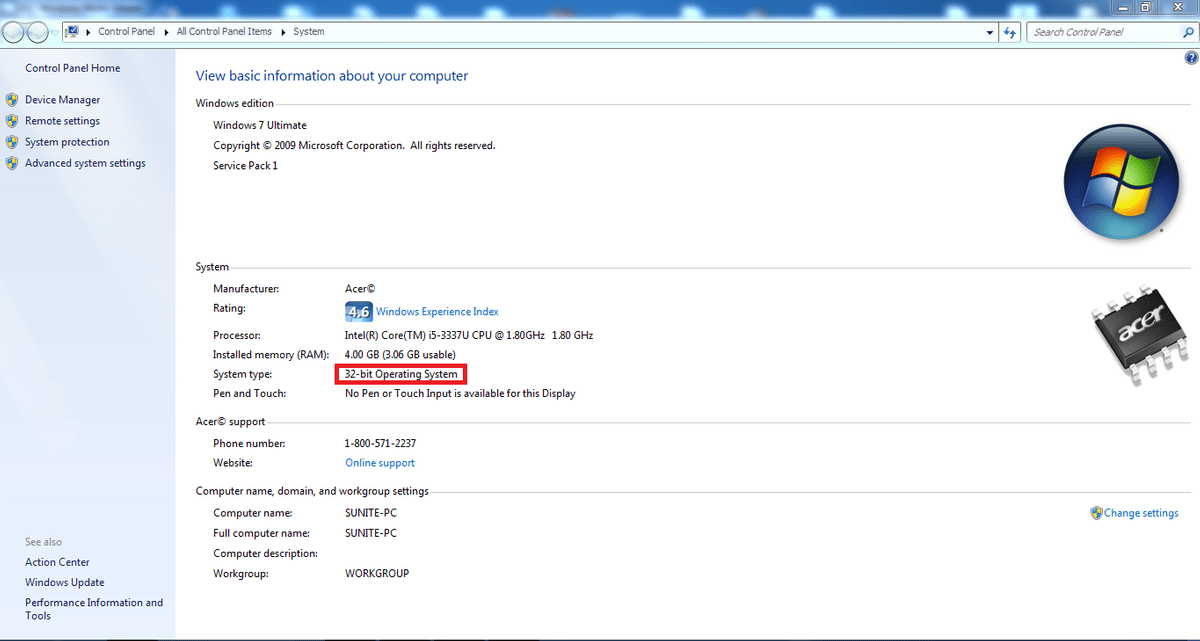Click the shield icon beside System protection

(x=11, y=141)
